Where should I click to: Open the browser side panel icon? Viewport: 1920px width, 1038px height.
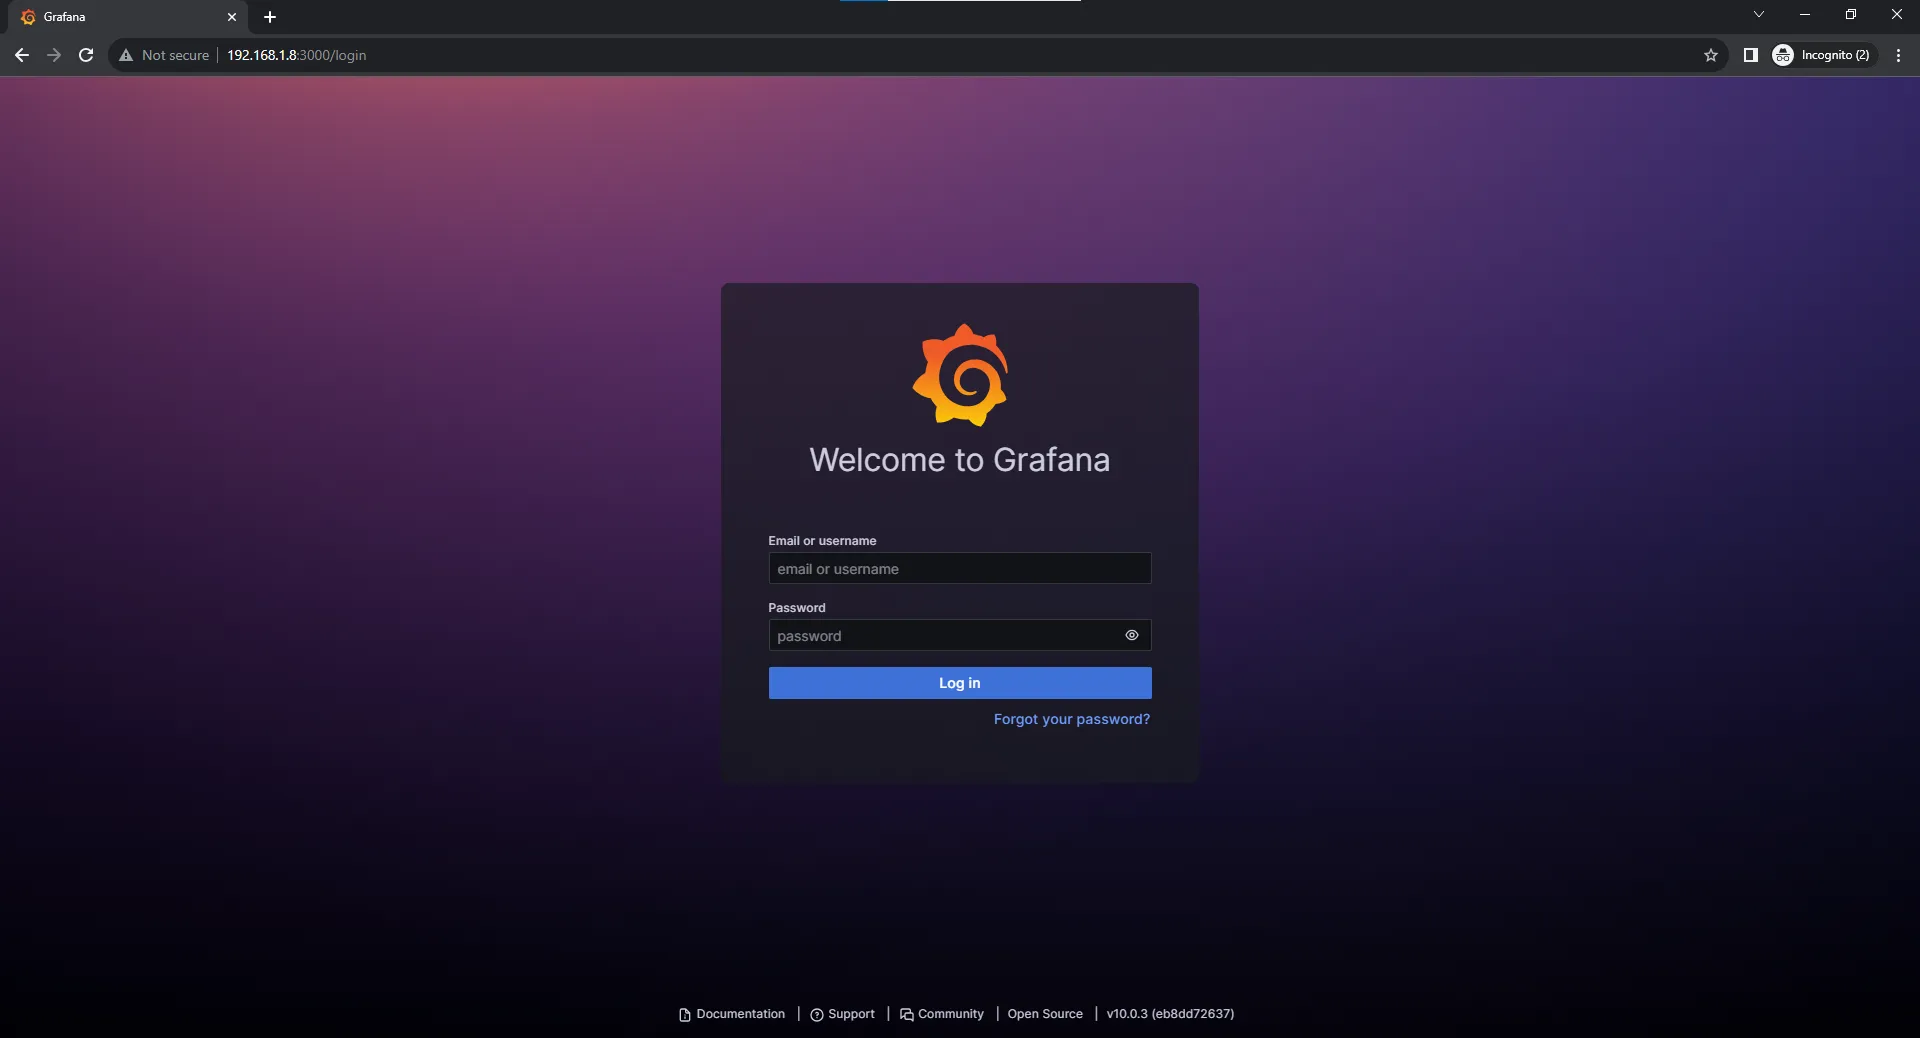point(1751,55)
